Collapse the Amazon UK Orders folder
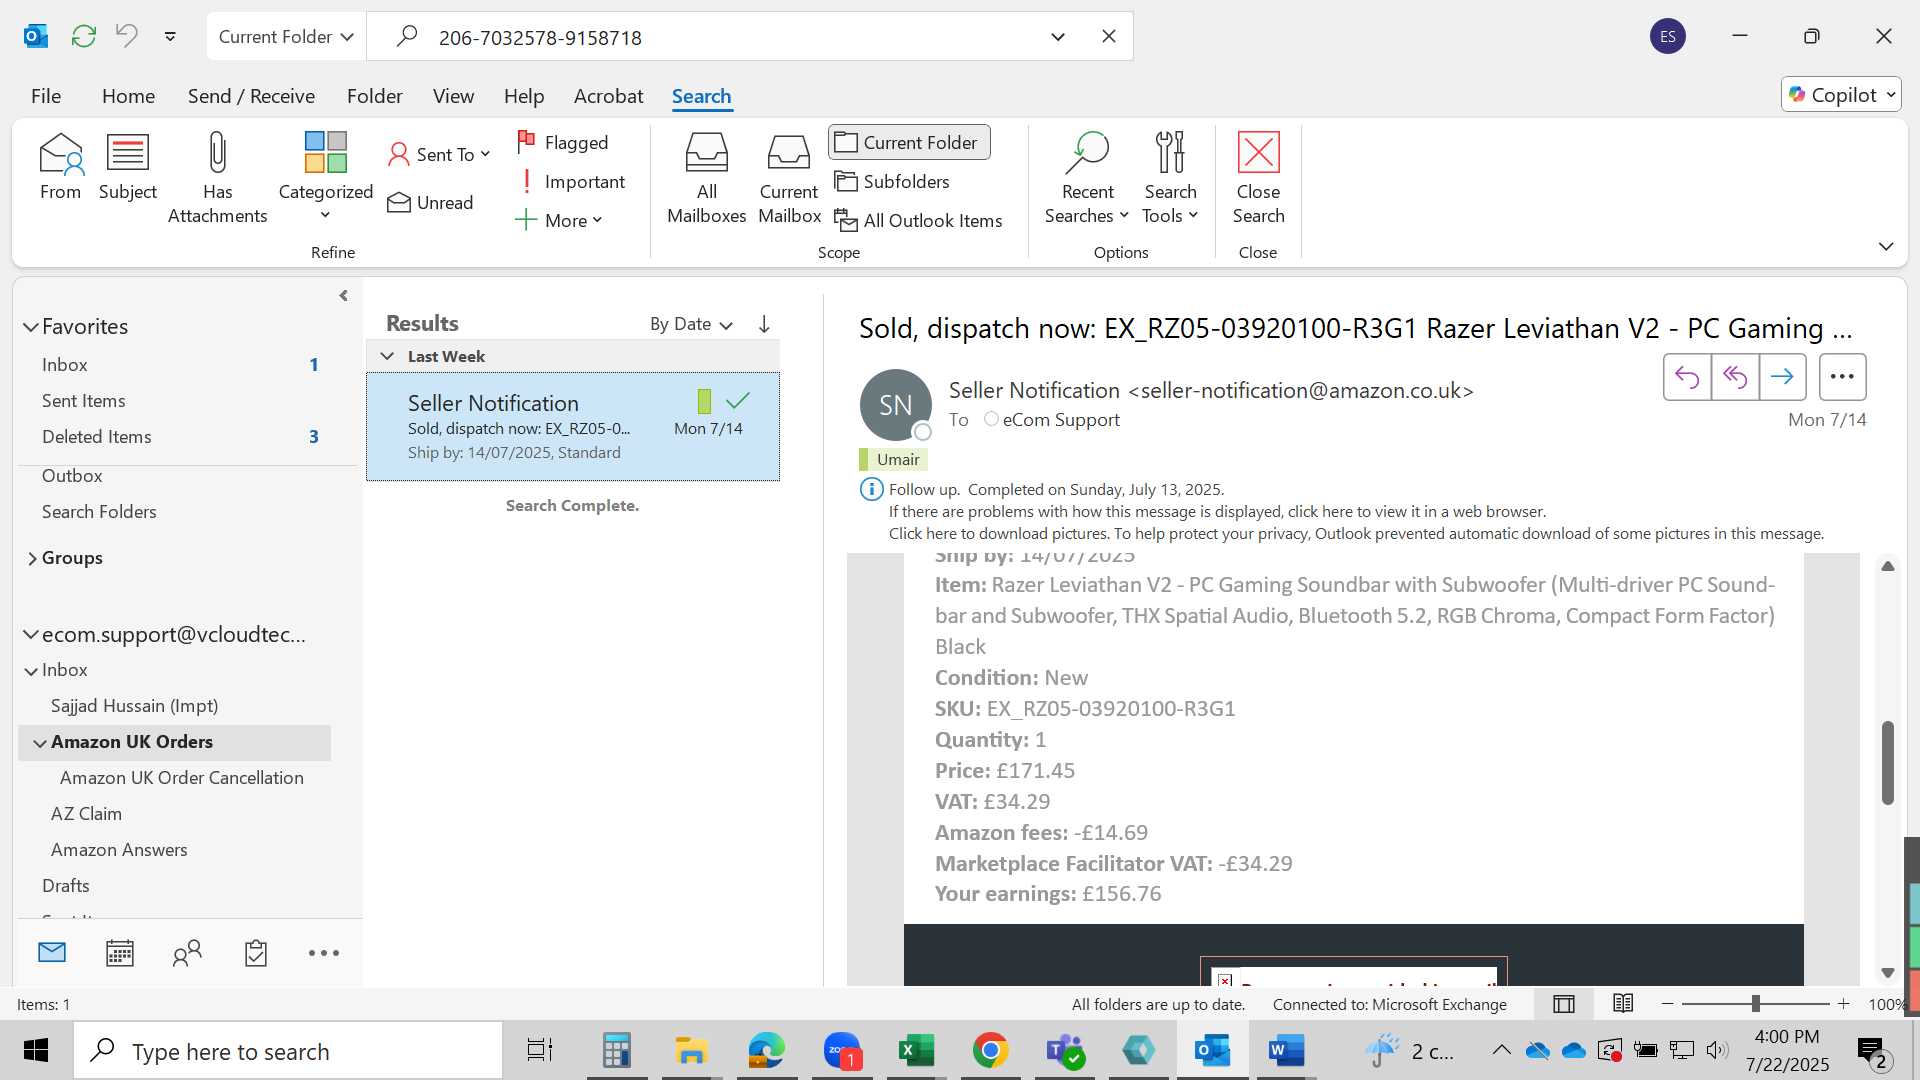1920x1080 pixels. pyautogui.click(x=40, y=743)
